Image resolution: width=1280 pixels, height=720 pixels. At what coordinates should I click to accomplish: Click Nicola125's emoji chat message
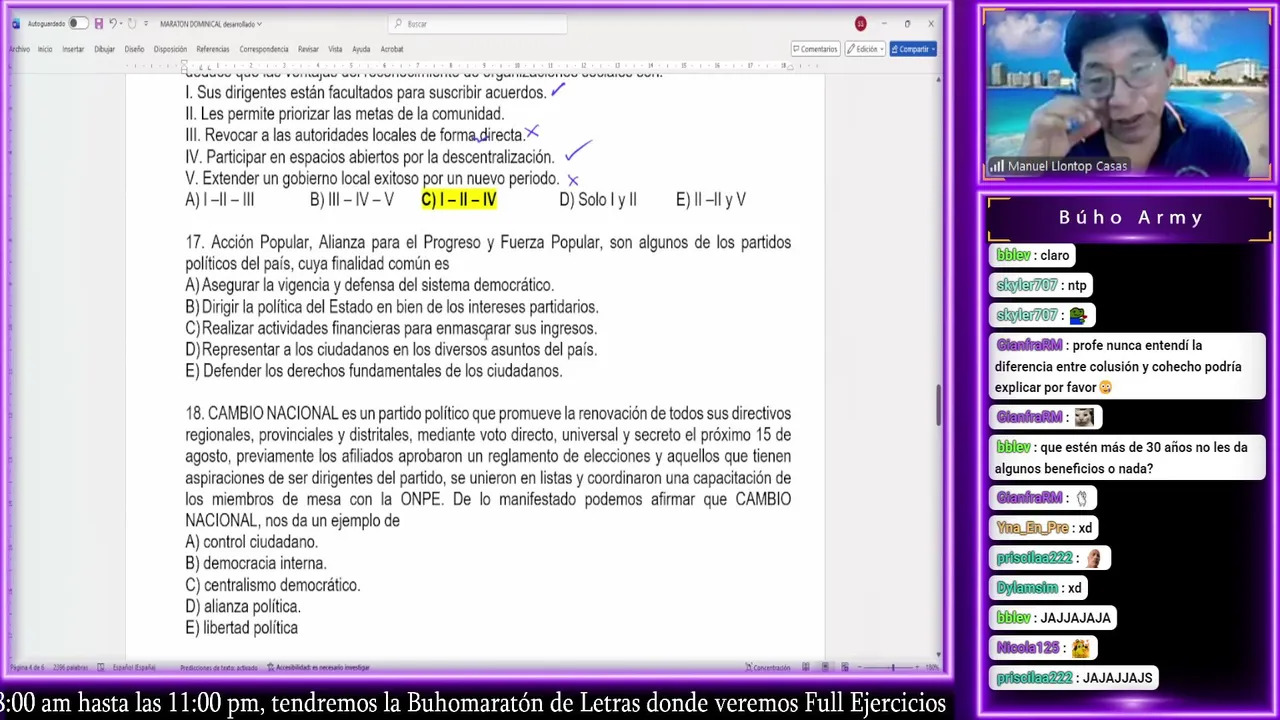(1044, 648)
